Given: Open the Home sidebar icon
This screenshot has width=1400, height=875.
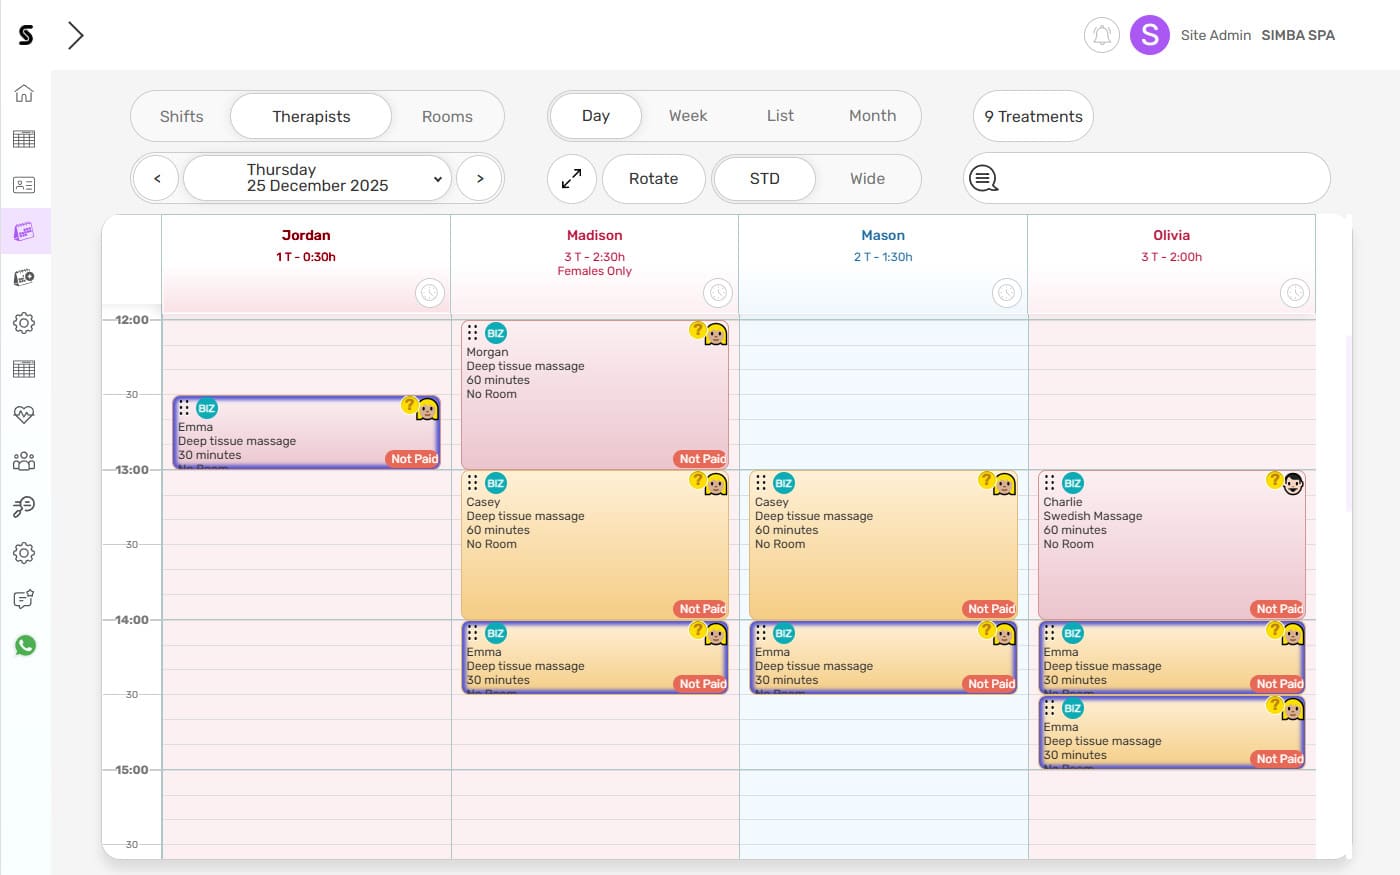Looking at the screenshot, I should click(25, 93).
